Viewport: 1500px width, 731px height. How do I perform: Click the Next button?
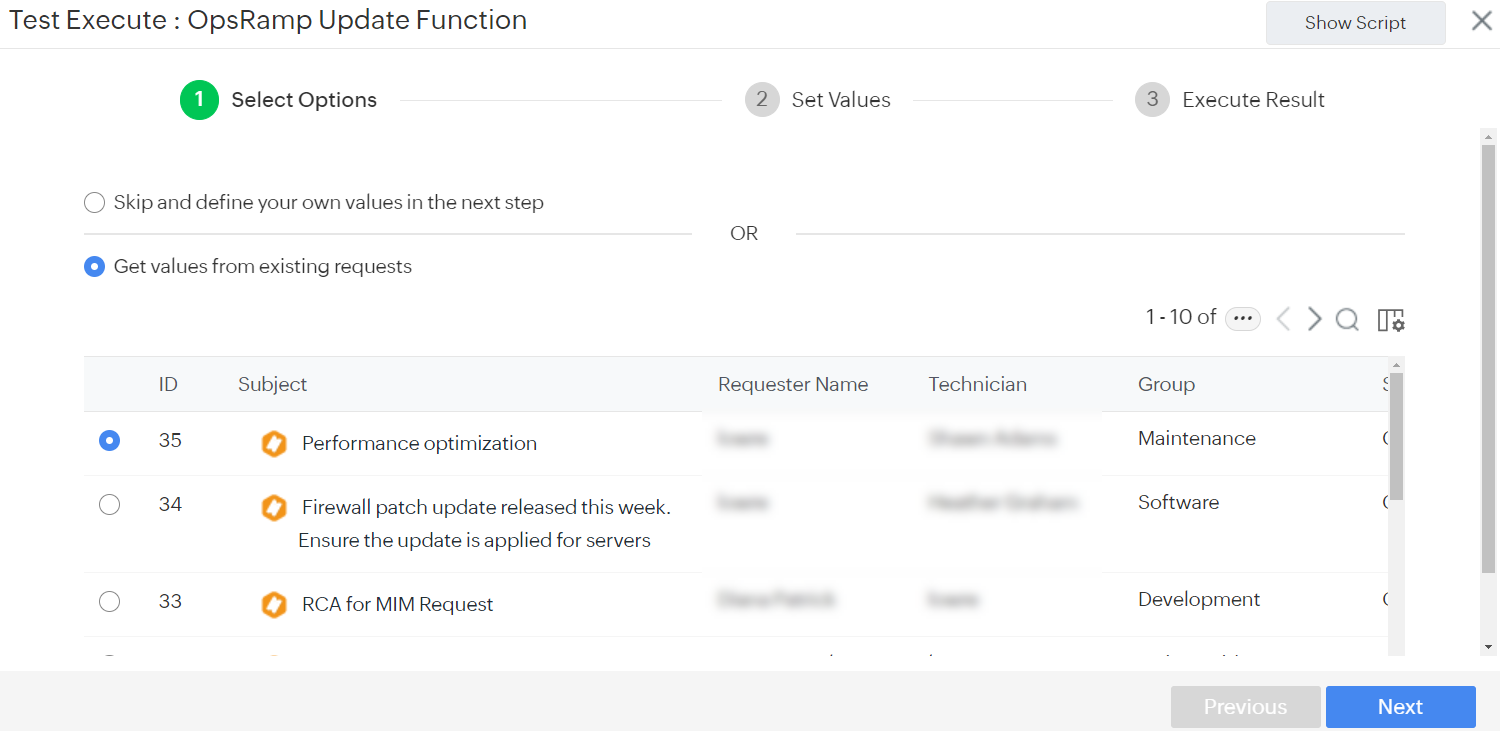click(x=1400, y=707)
